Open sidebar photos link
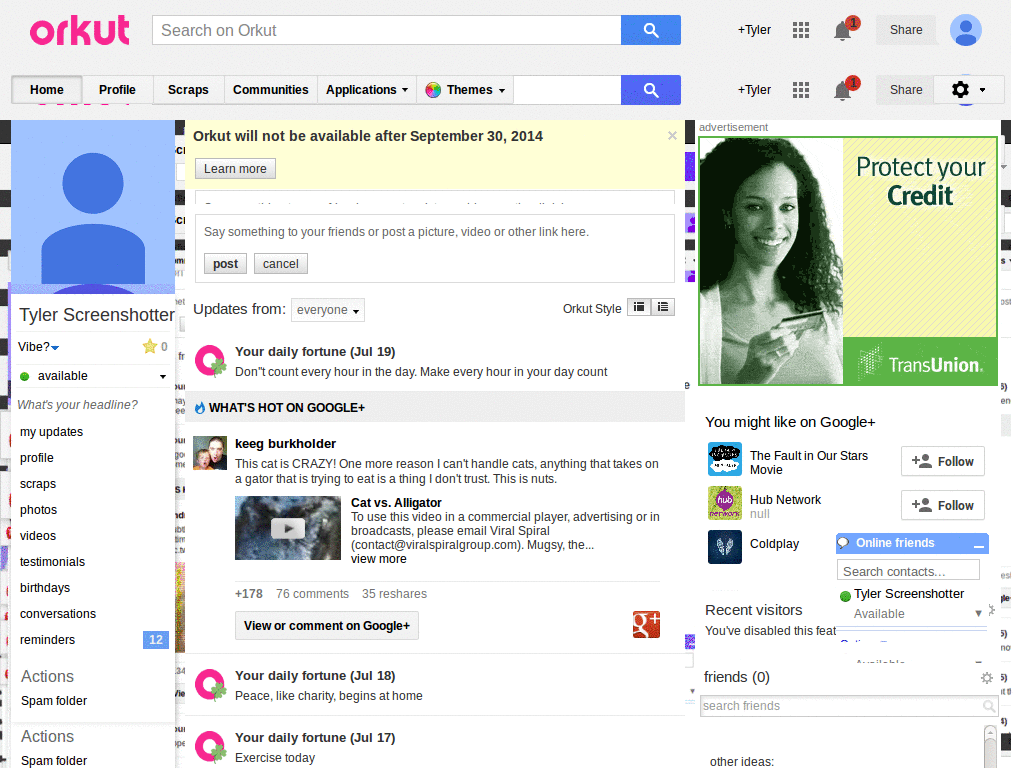 [39, 510]
